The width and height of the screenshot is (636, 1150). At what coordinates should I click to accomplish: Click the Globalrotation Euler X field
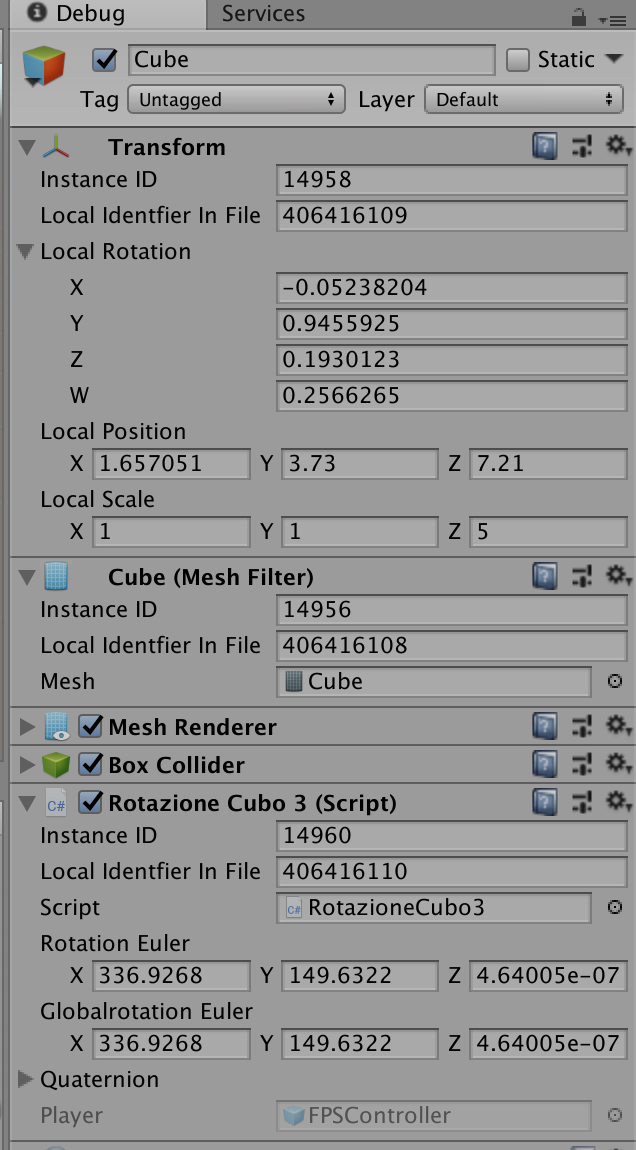[172, 1043]
